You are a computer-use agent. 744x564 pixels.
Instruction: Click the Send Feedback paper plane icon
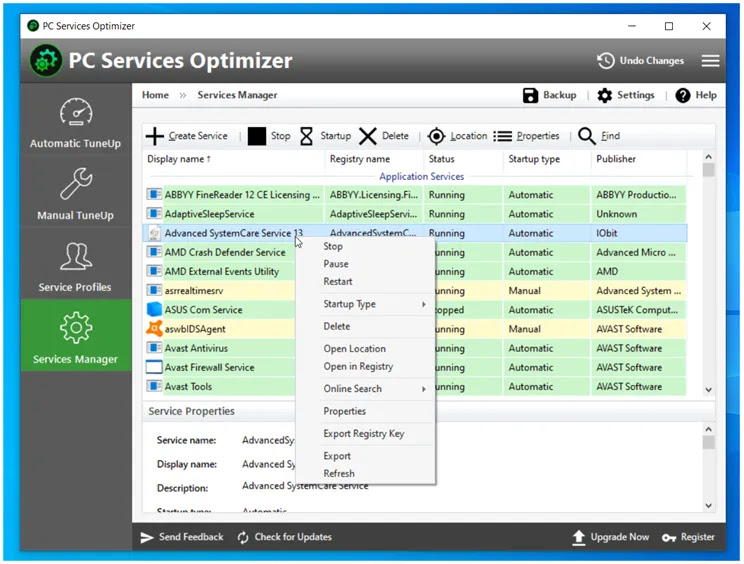147,537
